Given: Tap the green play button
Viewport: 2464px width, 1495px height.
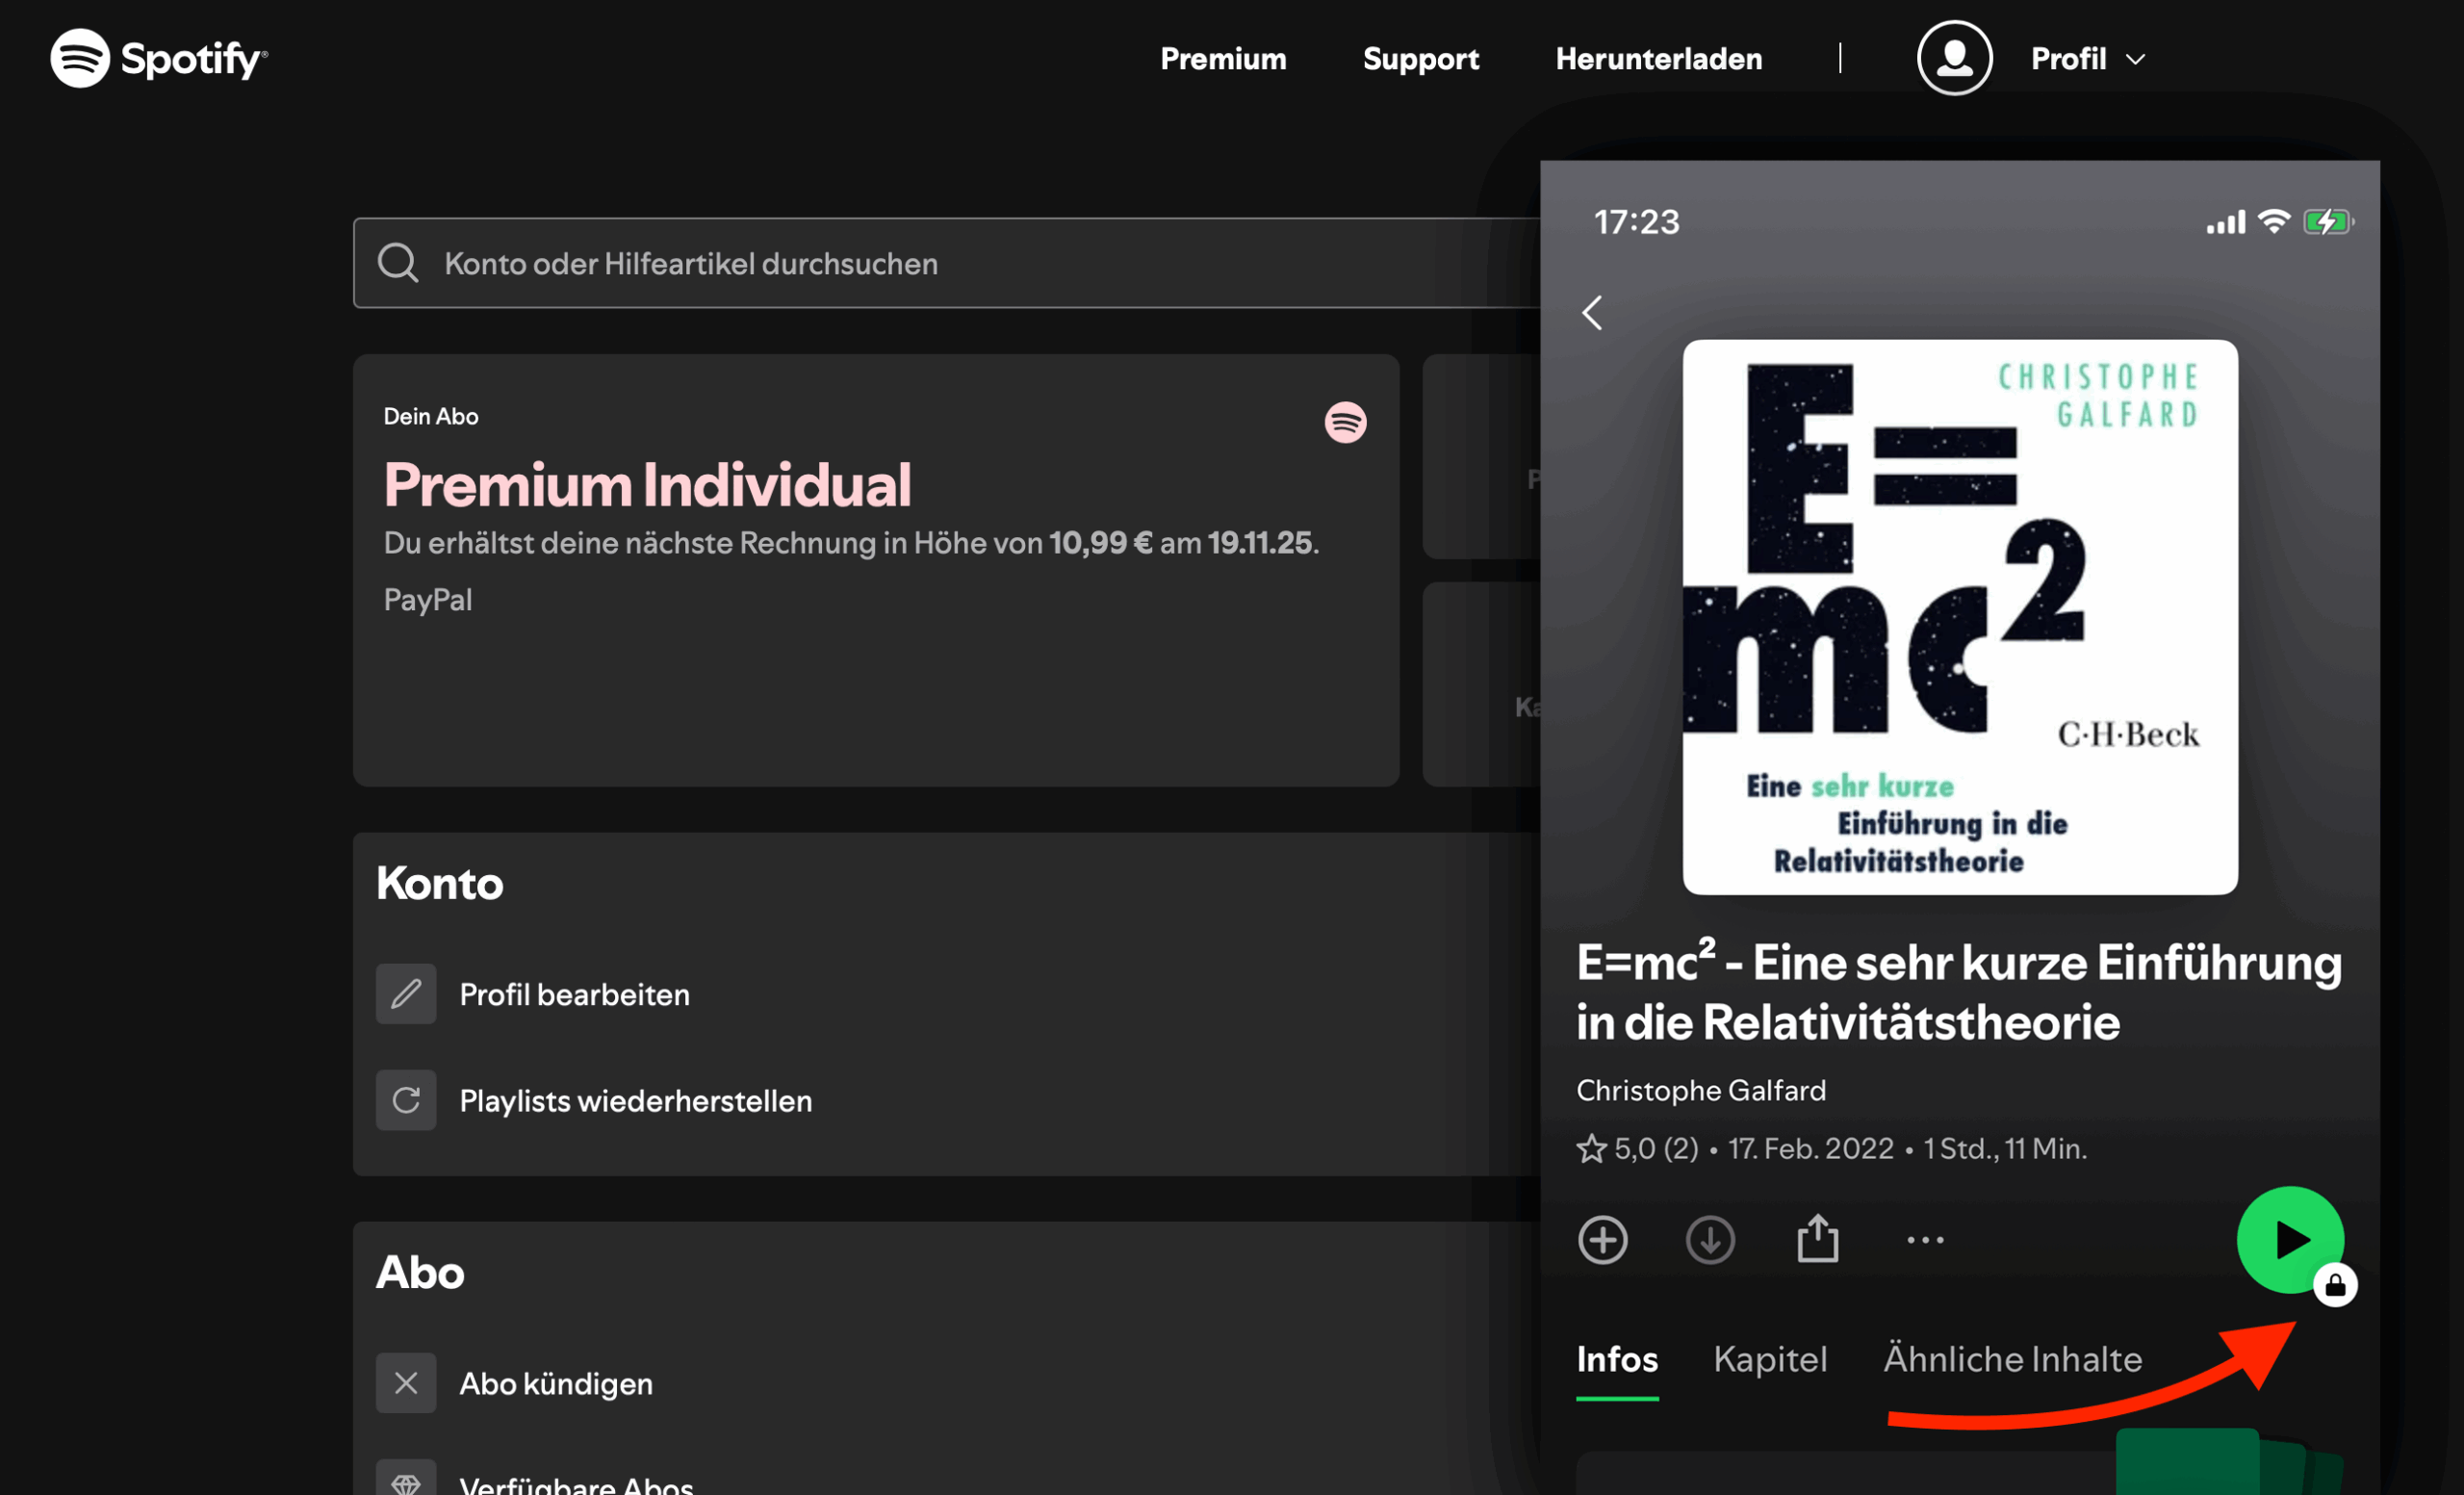Looking at the screenshot, I should point(2289,1239).
